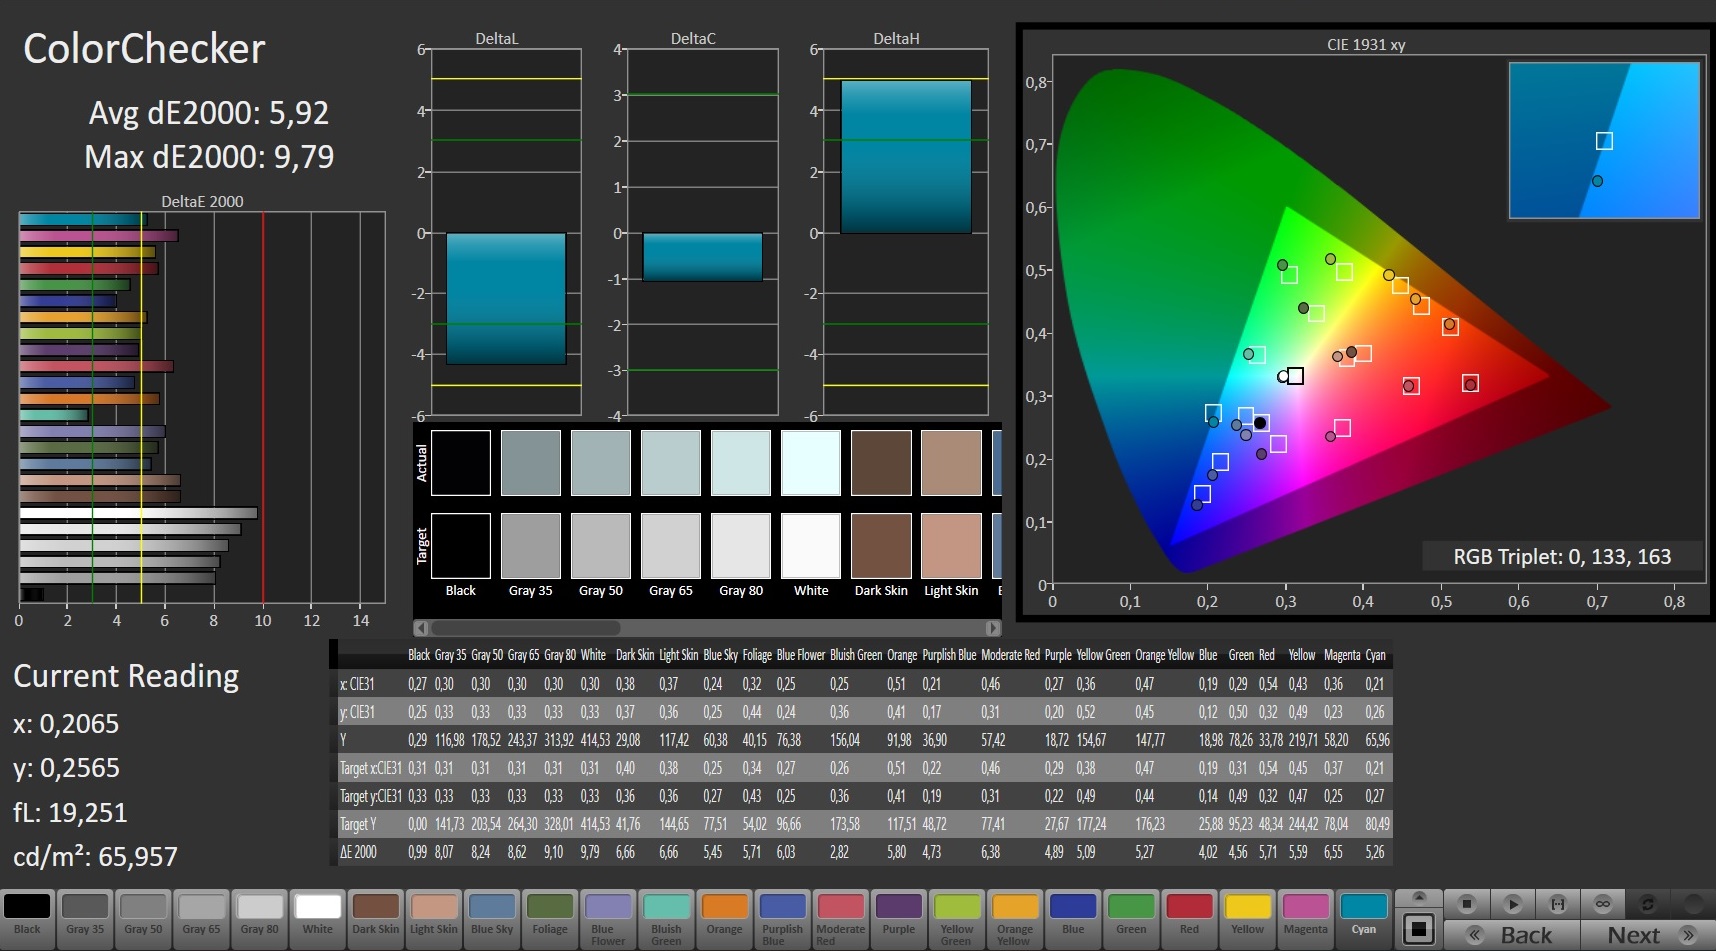Click the horizontal scrollbar thumb under swatches
The height and width of the screenshot is (951, 1716).
pyautogui.click(x=525, y=628)
